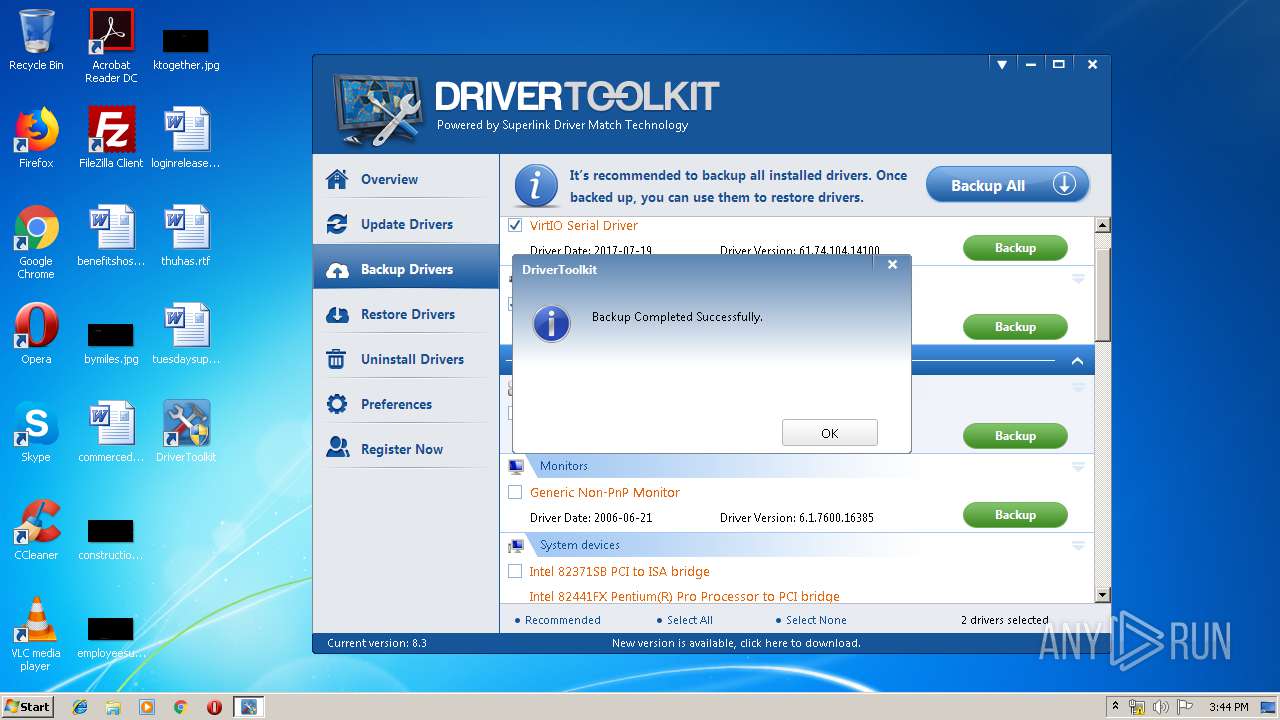Viewport: 1280px width, 720px height.
Task: Click the info icon in the banner
Action: click(x=536, y=185)
